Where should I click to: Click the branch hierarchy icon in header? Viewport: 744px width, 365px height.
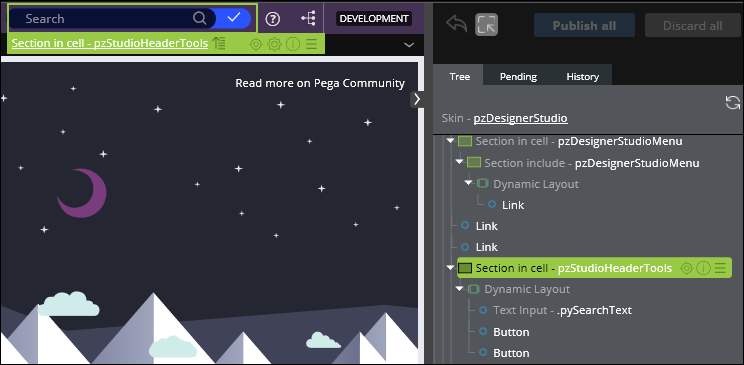308,19
